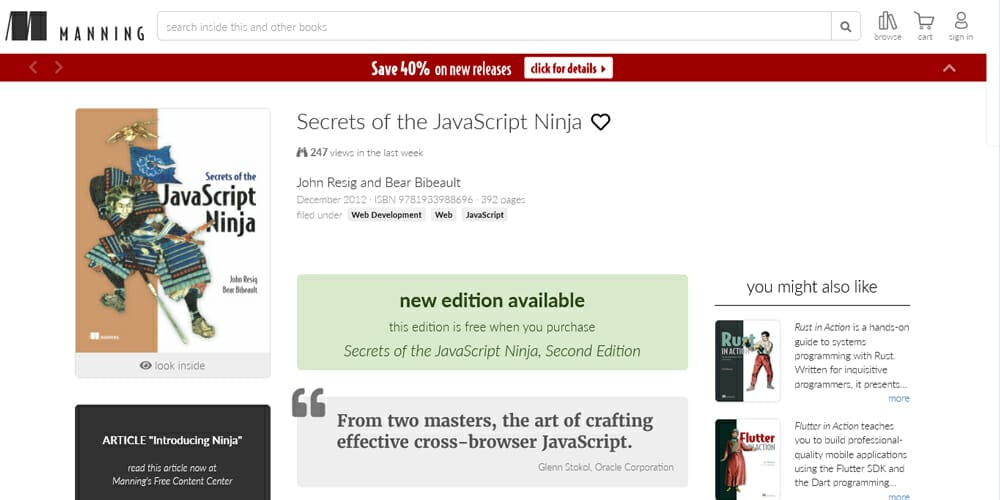Open the 'Introducing Ninja' article box
The width and height of the screenshot is (1000, 500).
point(173,452)
